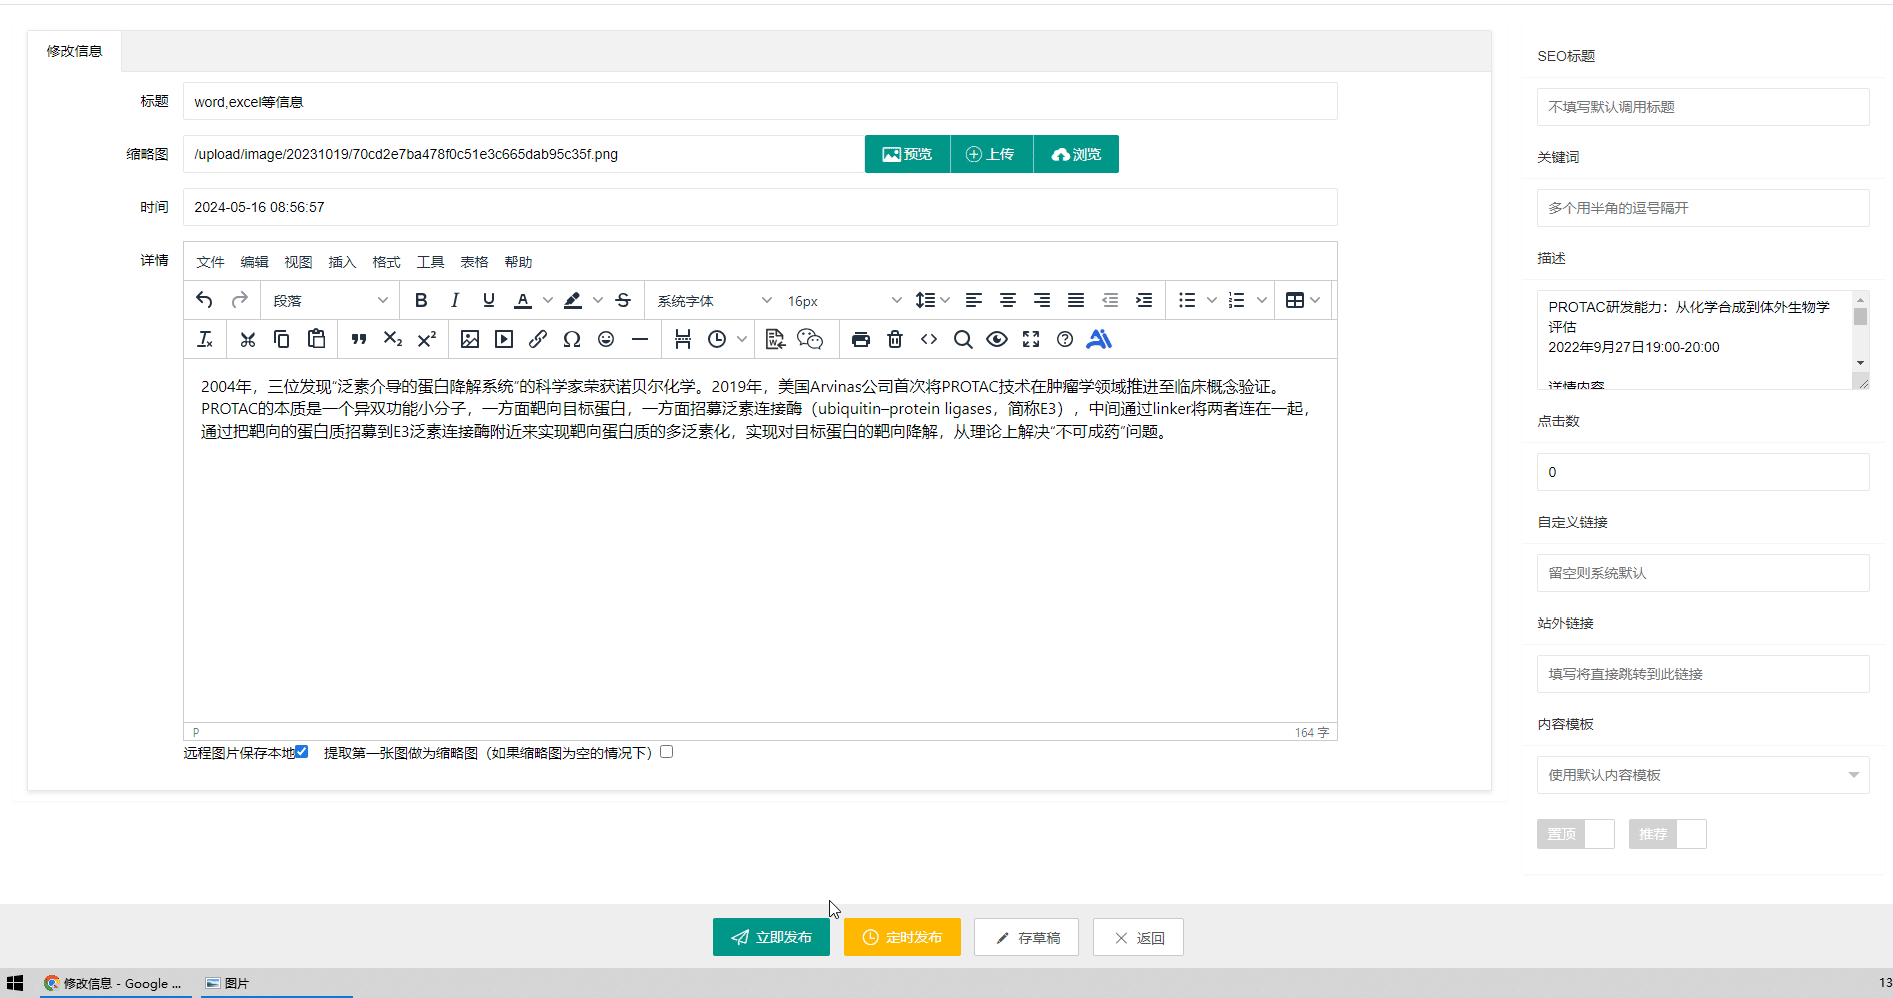Apply subscript formatting
Viewport: 1893px width, 998px height.
coord(393,339)
